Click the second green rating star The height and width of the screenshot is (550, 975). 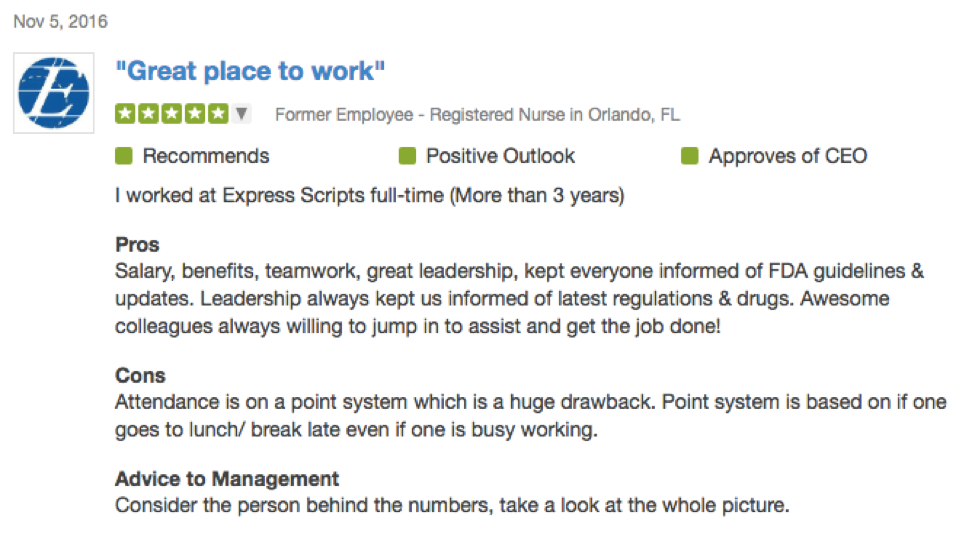coord(149,114)
